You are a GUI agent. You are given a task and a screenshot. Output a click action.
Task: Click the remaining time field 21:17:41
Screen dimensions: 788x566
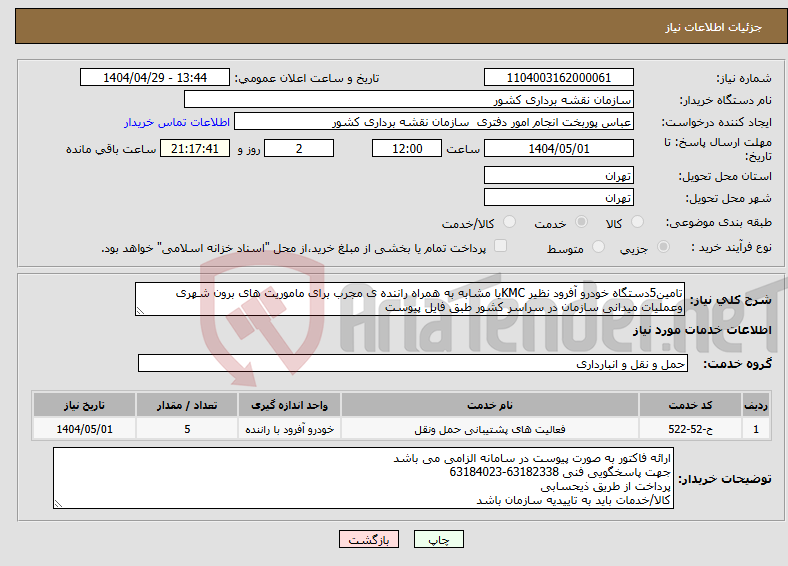tap(195, 148)
